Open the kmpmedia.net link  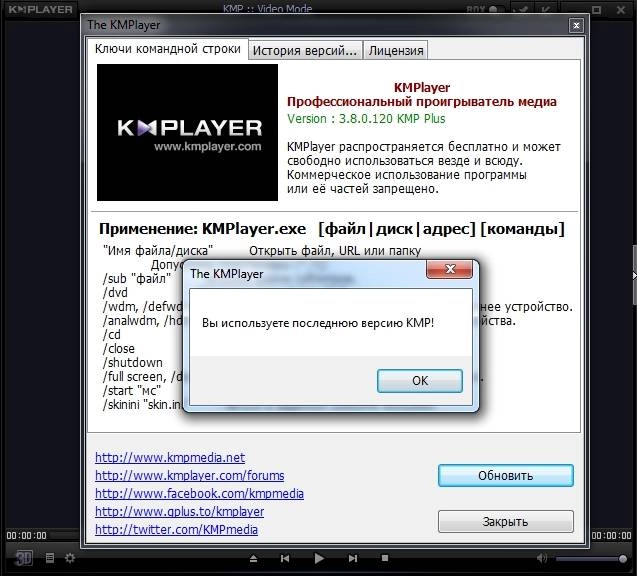pos(170,457)
